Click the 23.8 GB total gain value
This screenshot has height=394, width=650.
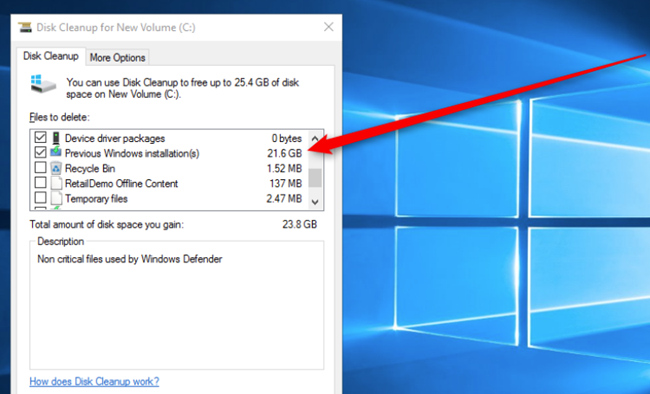[x=300, y=224]
